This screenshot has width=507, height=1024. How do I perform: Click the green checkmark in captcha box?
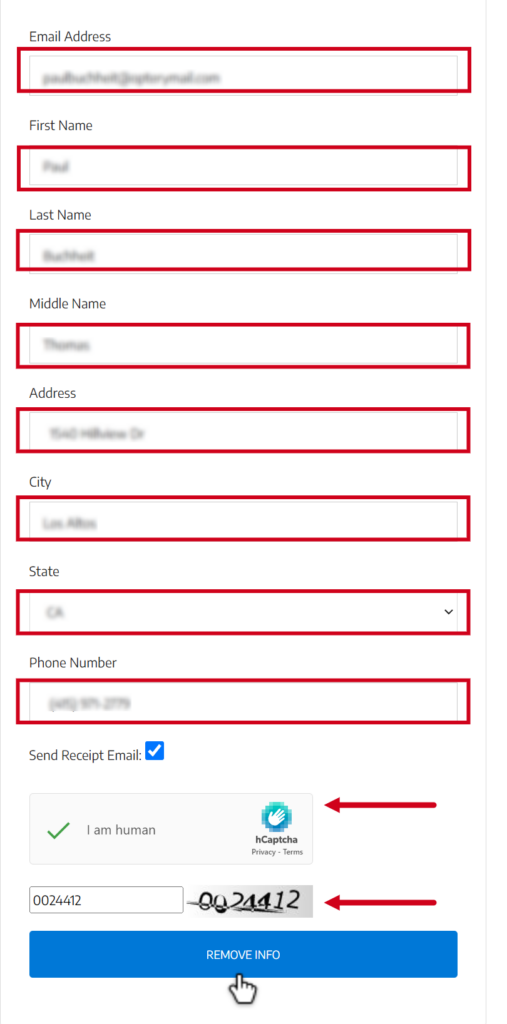tap(58, 831)
